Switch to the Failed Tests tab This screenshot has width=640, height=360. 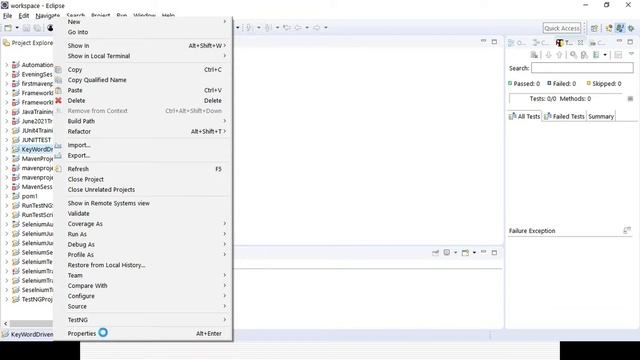[x=564, y=116]
